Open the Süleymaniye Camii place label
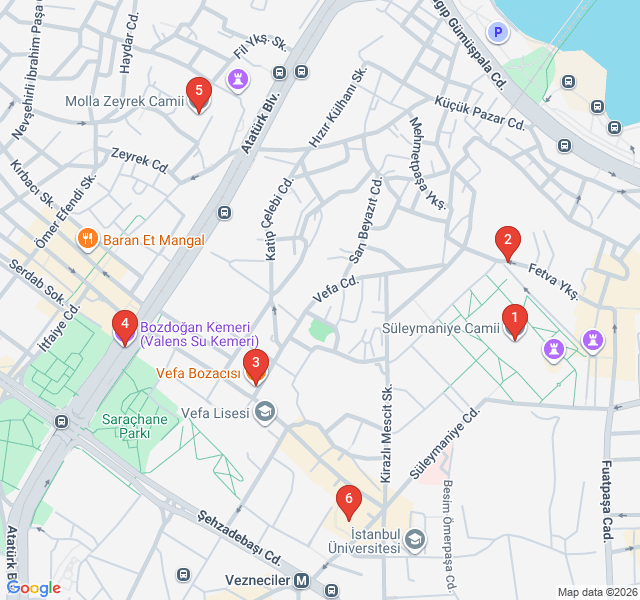 click(441, 328)
